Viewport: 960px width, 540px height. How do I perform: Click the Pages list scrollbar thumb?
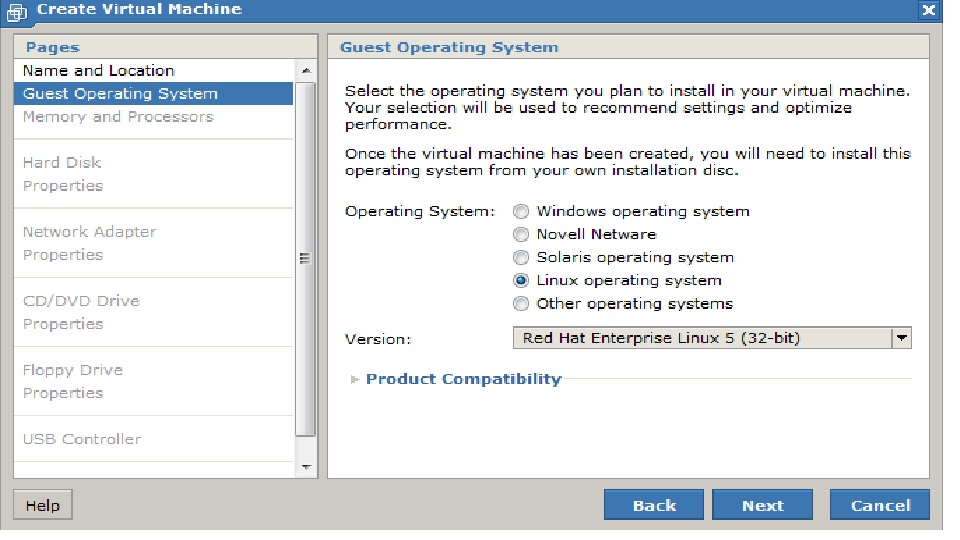click(306, 258)
